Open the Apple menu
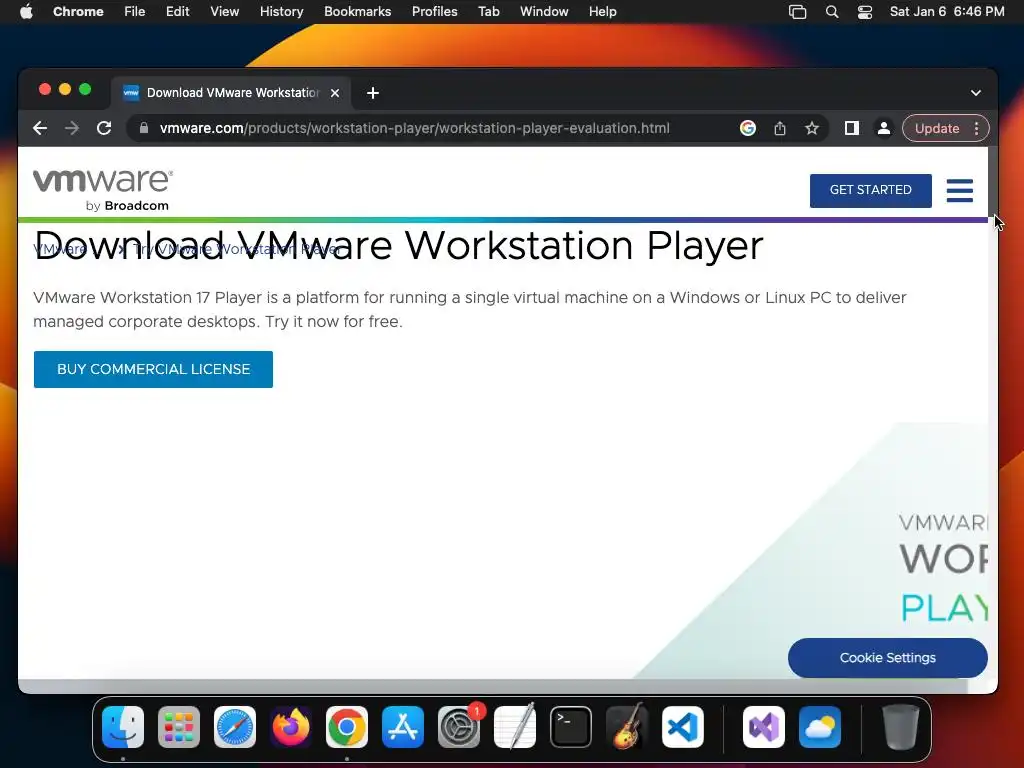 click(26, 11)
